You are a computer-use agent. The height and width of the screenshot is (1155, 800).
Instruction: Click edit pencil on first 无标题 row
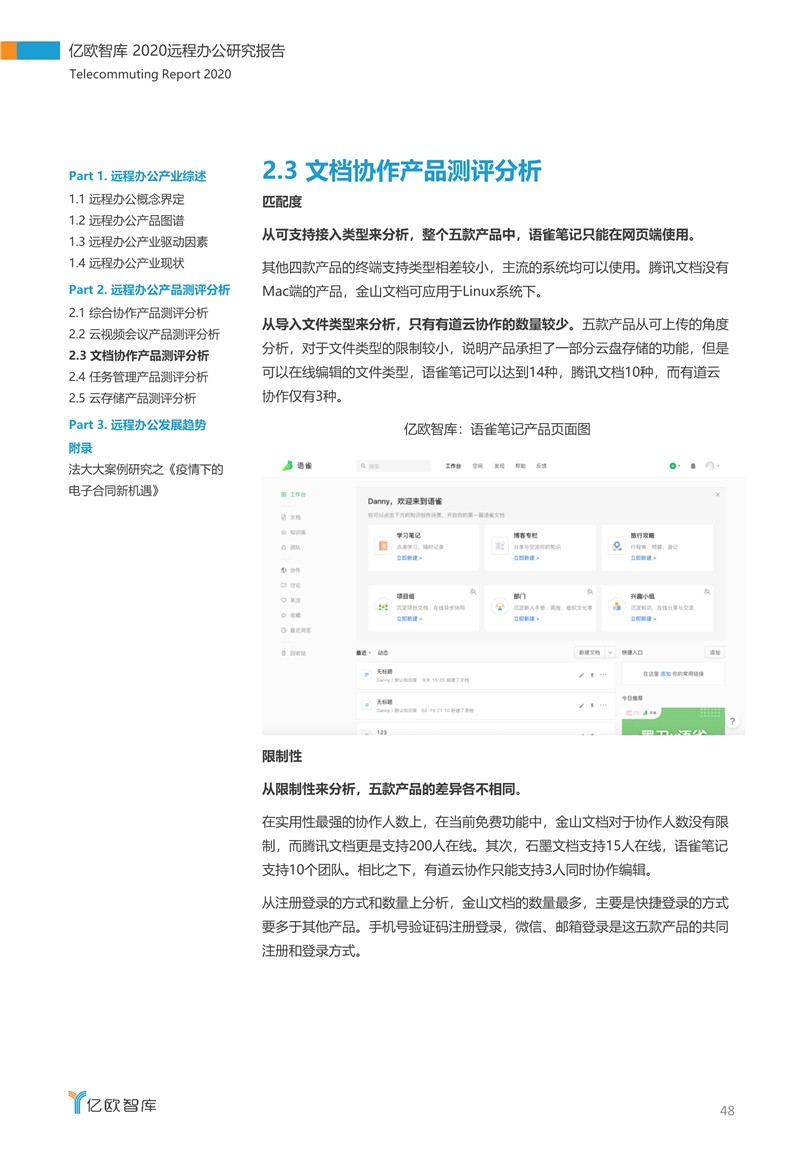pos(581,675)
